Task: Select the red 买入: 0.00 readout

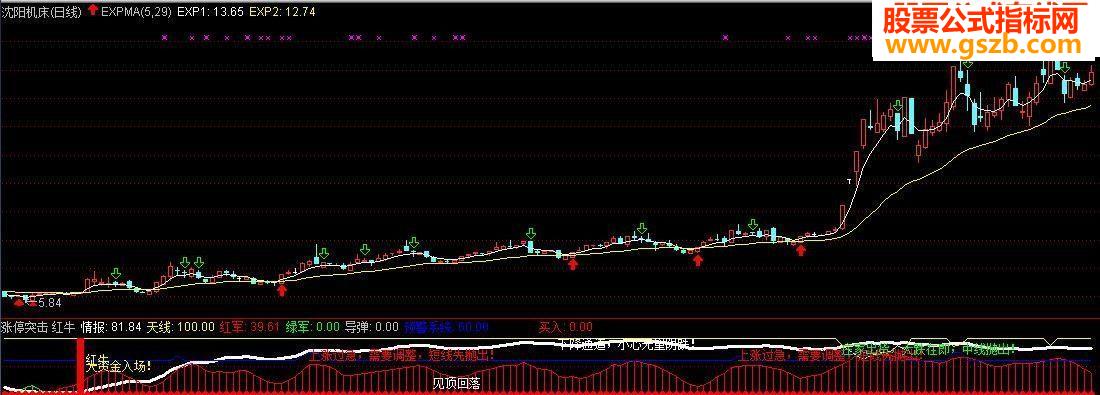Action: point(565,326)
